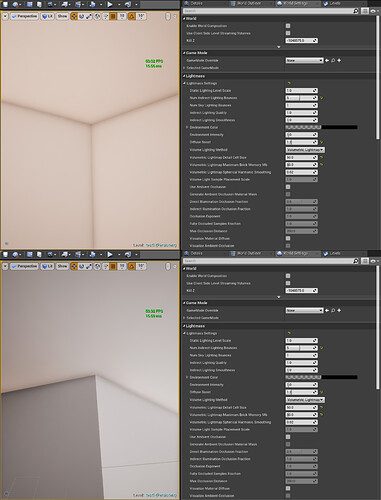Click Environment Color black swatch in lower panel
381x500 pixels.
[x=340, y=377]
